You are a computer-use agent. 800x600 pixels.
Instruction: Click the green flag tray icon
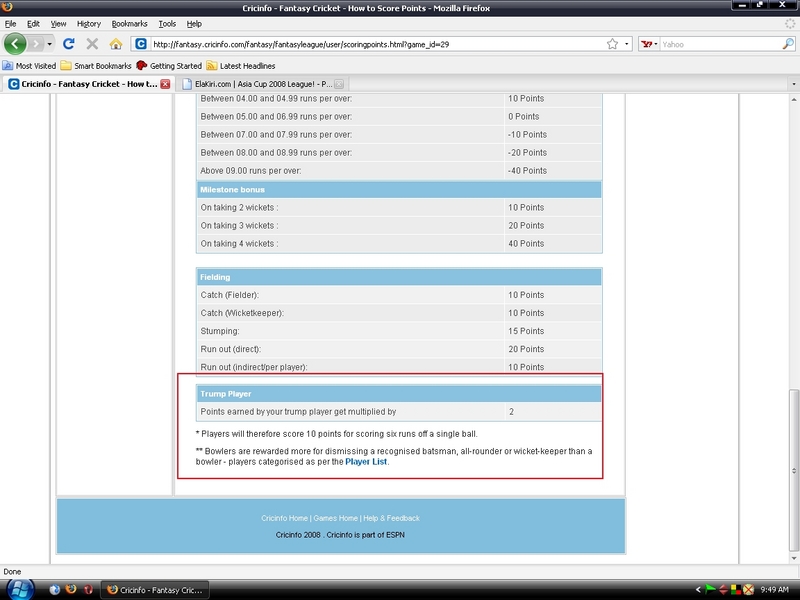click(x=710, y=590)
